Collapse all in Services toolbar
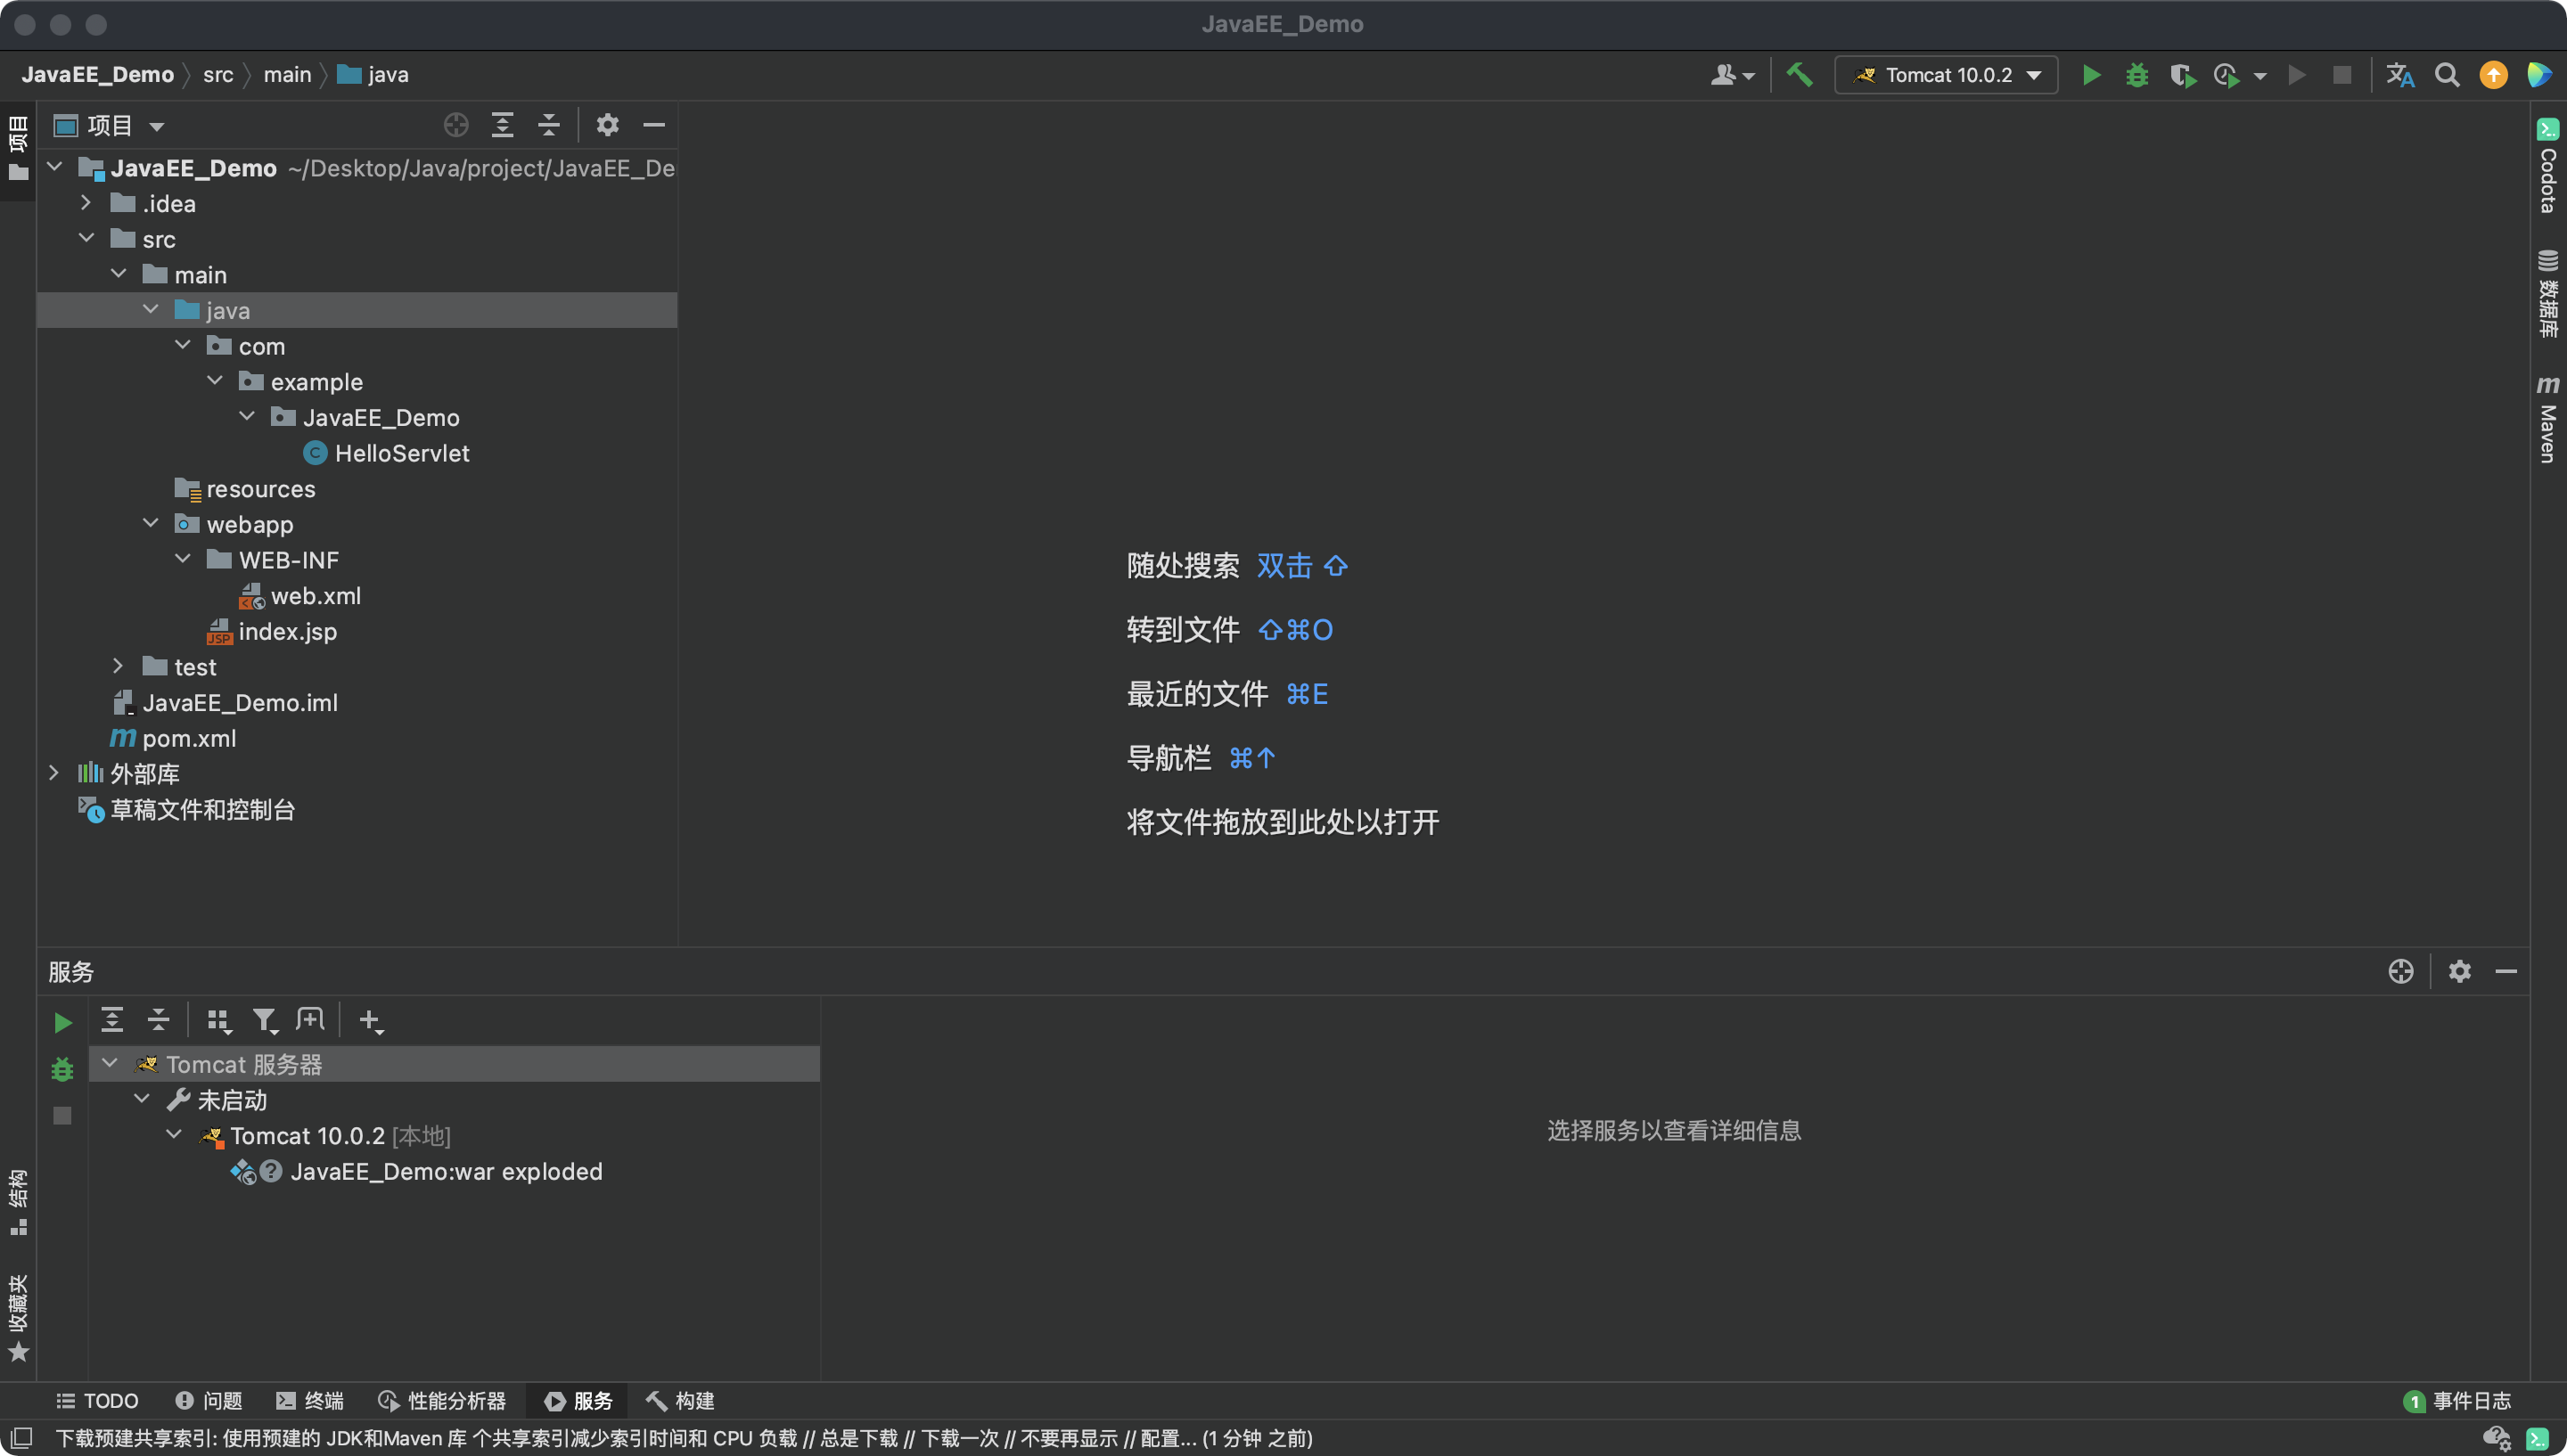This screenshot has width=2567, height=1456. pyautogui.click(x=158, y=1020)
